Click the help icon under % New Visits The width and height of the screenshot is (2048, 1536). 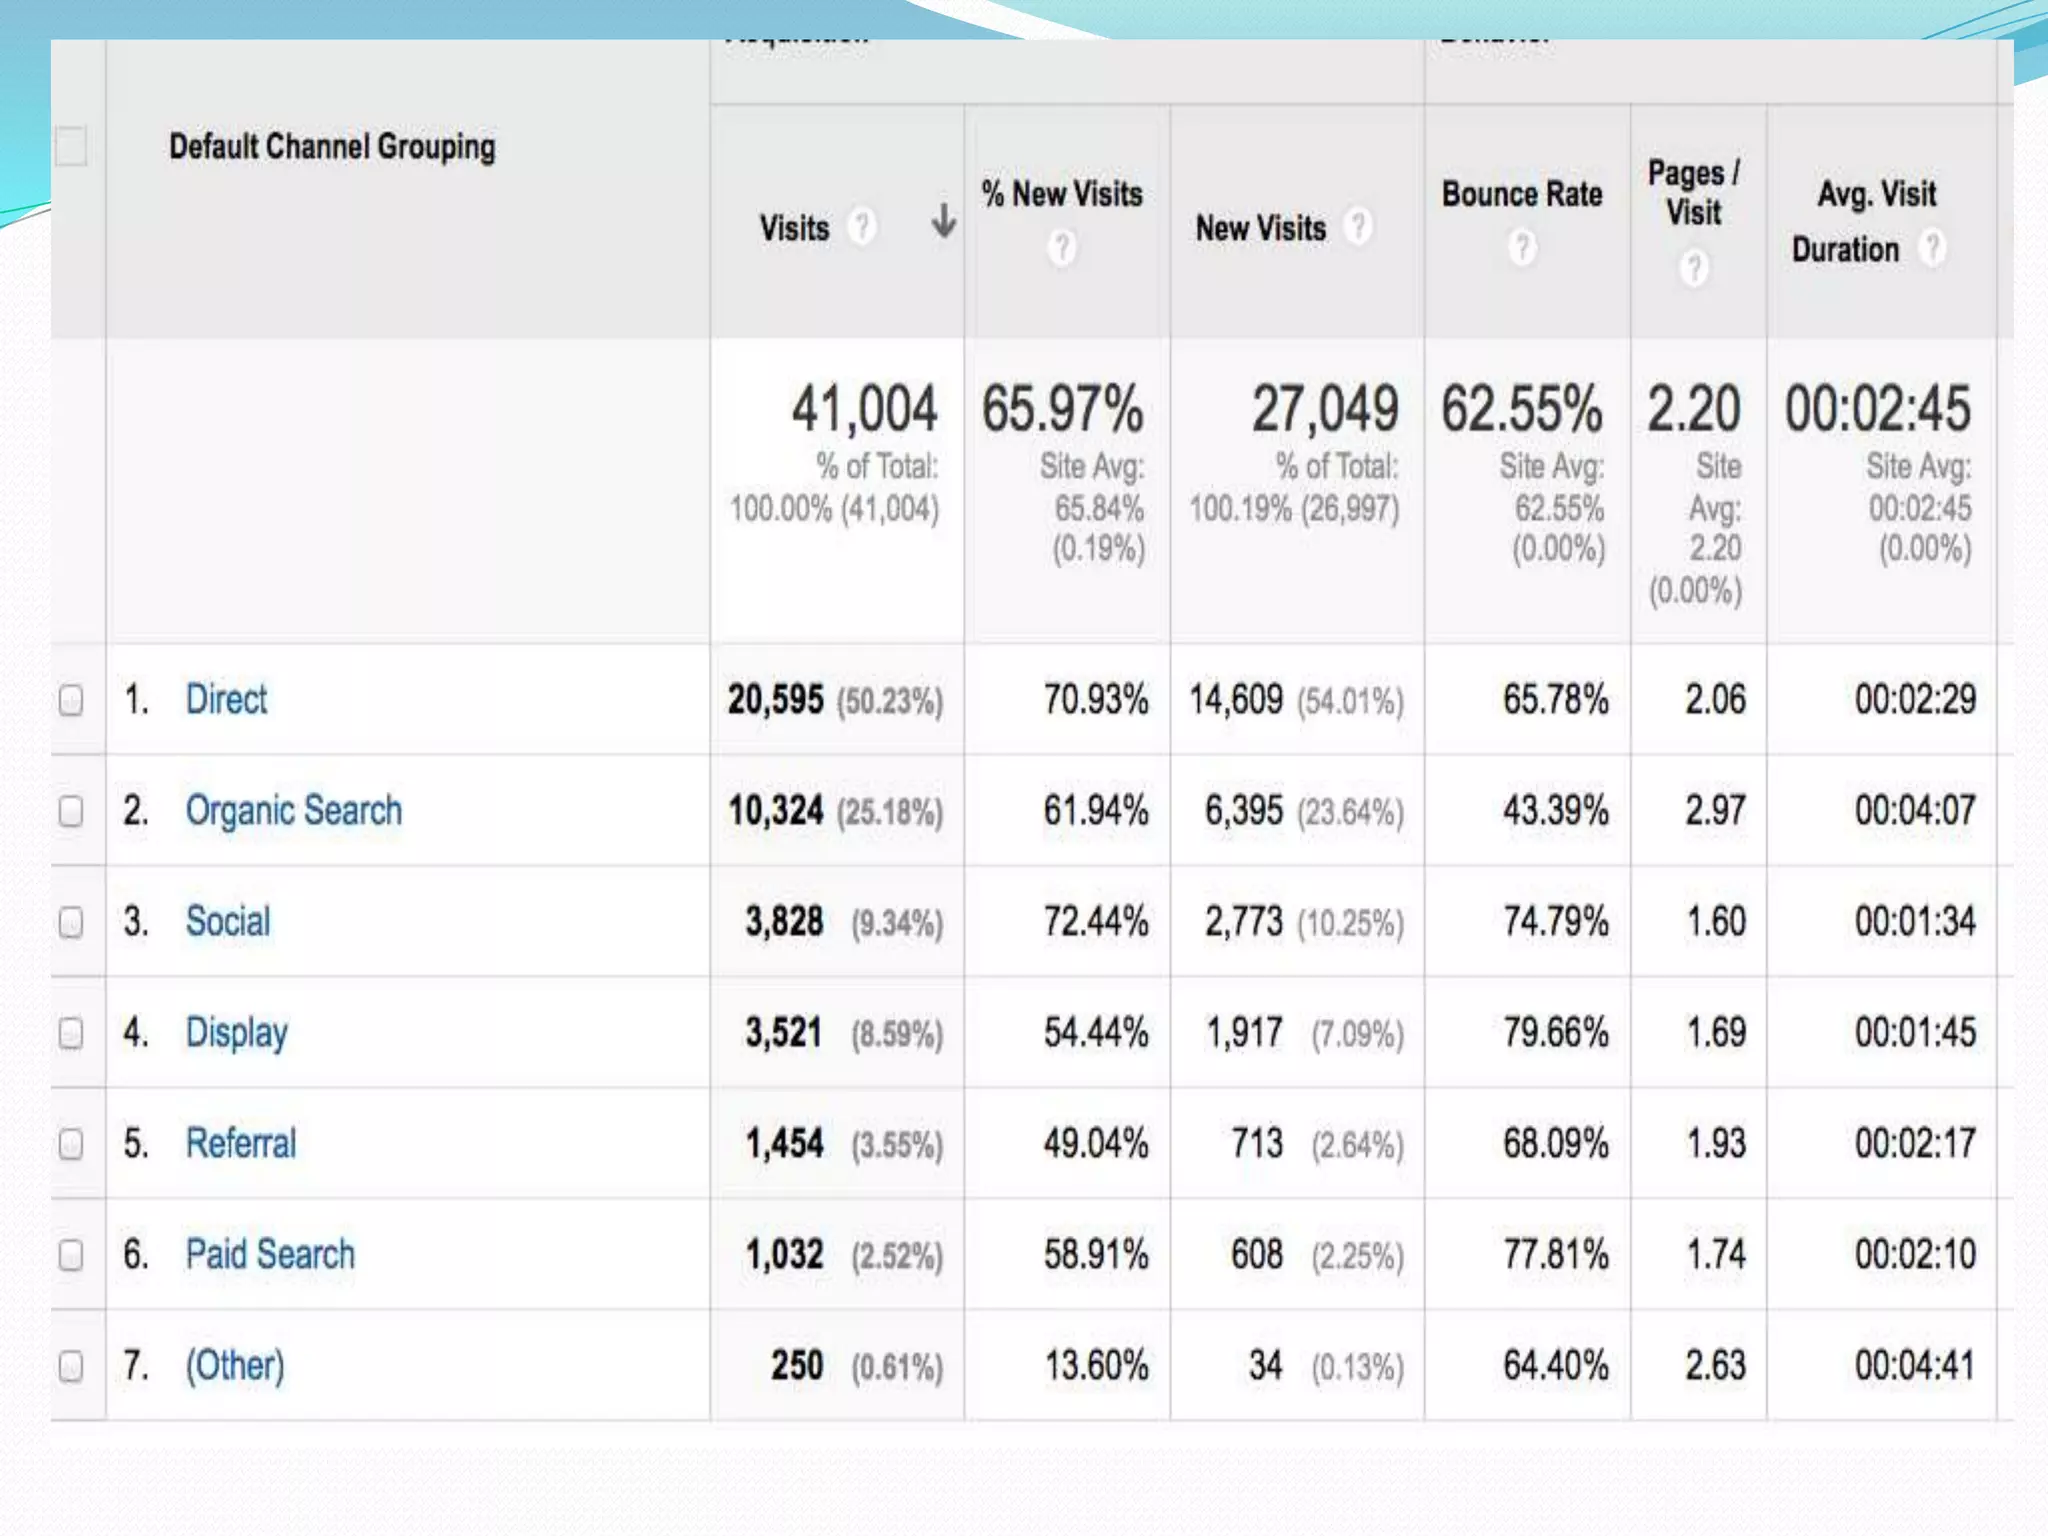coord(1062,247)
